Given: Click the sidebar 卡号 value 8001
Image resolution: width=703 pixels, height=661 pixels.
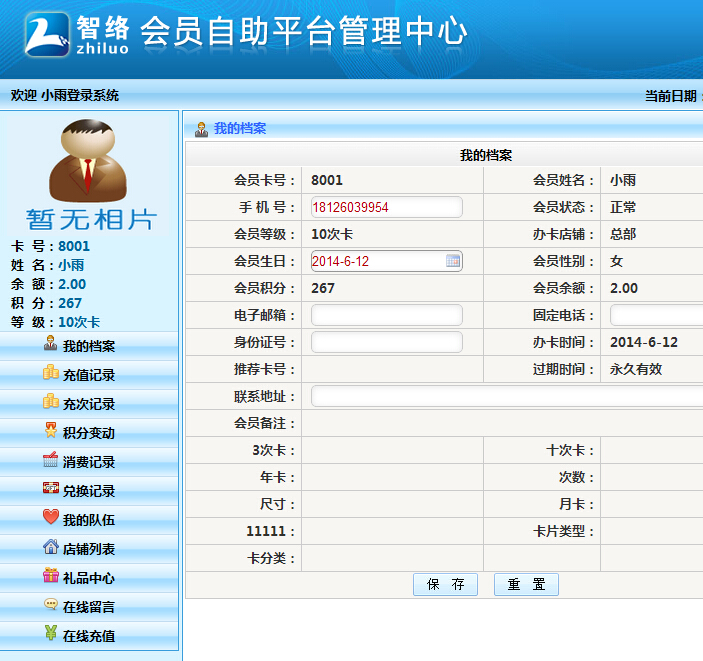Looking at the screenshot, I should tap(74, 246).
